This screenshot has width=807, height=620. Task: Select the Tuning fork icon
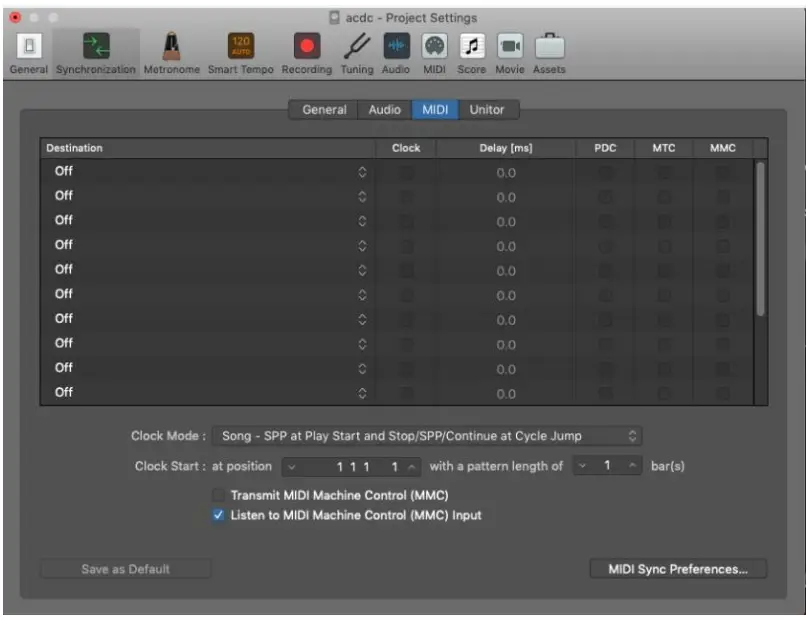coord(356,46)
